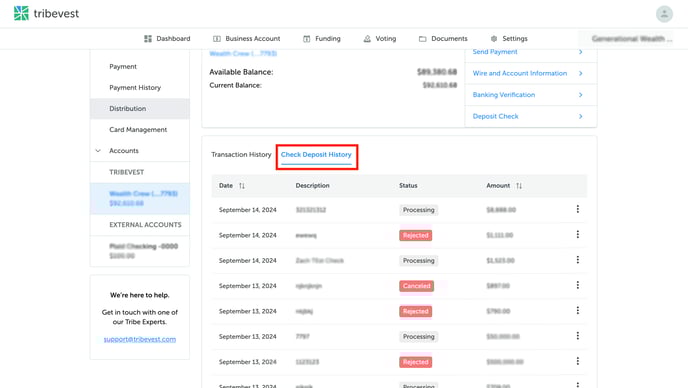Sort the table by Date

coord(242,186)
